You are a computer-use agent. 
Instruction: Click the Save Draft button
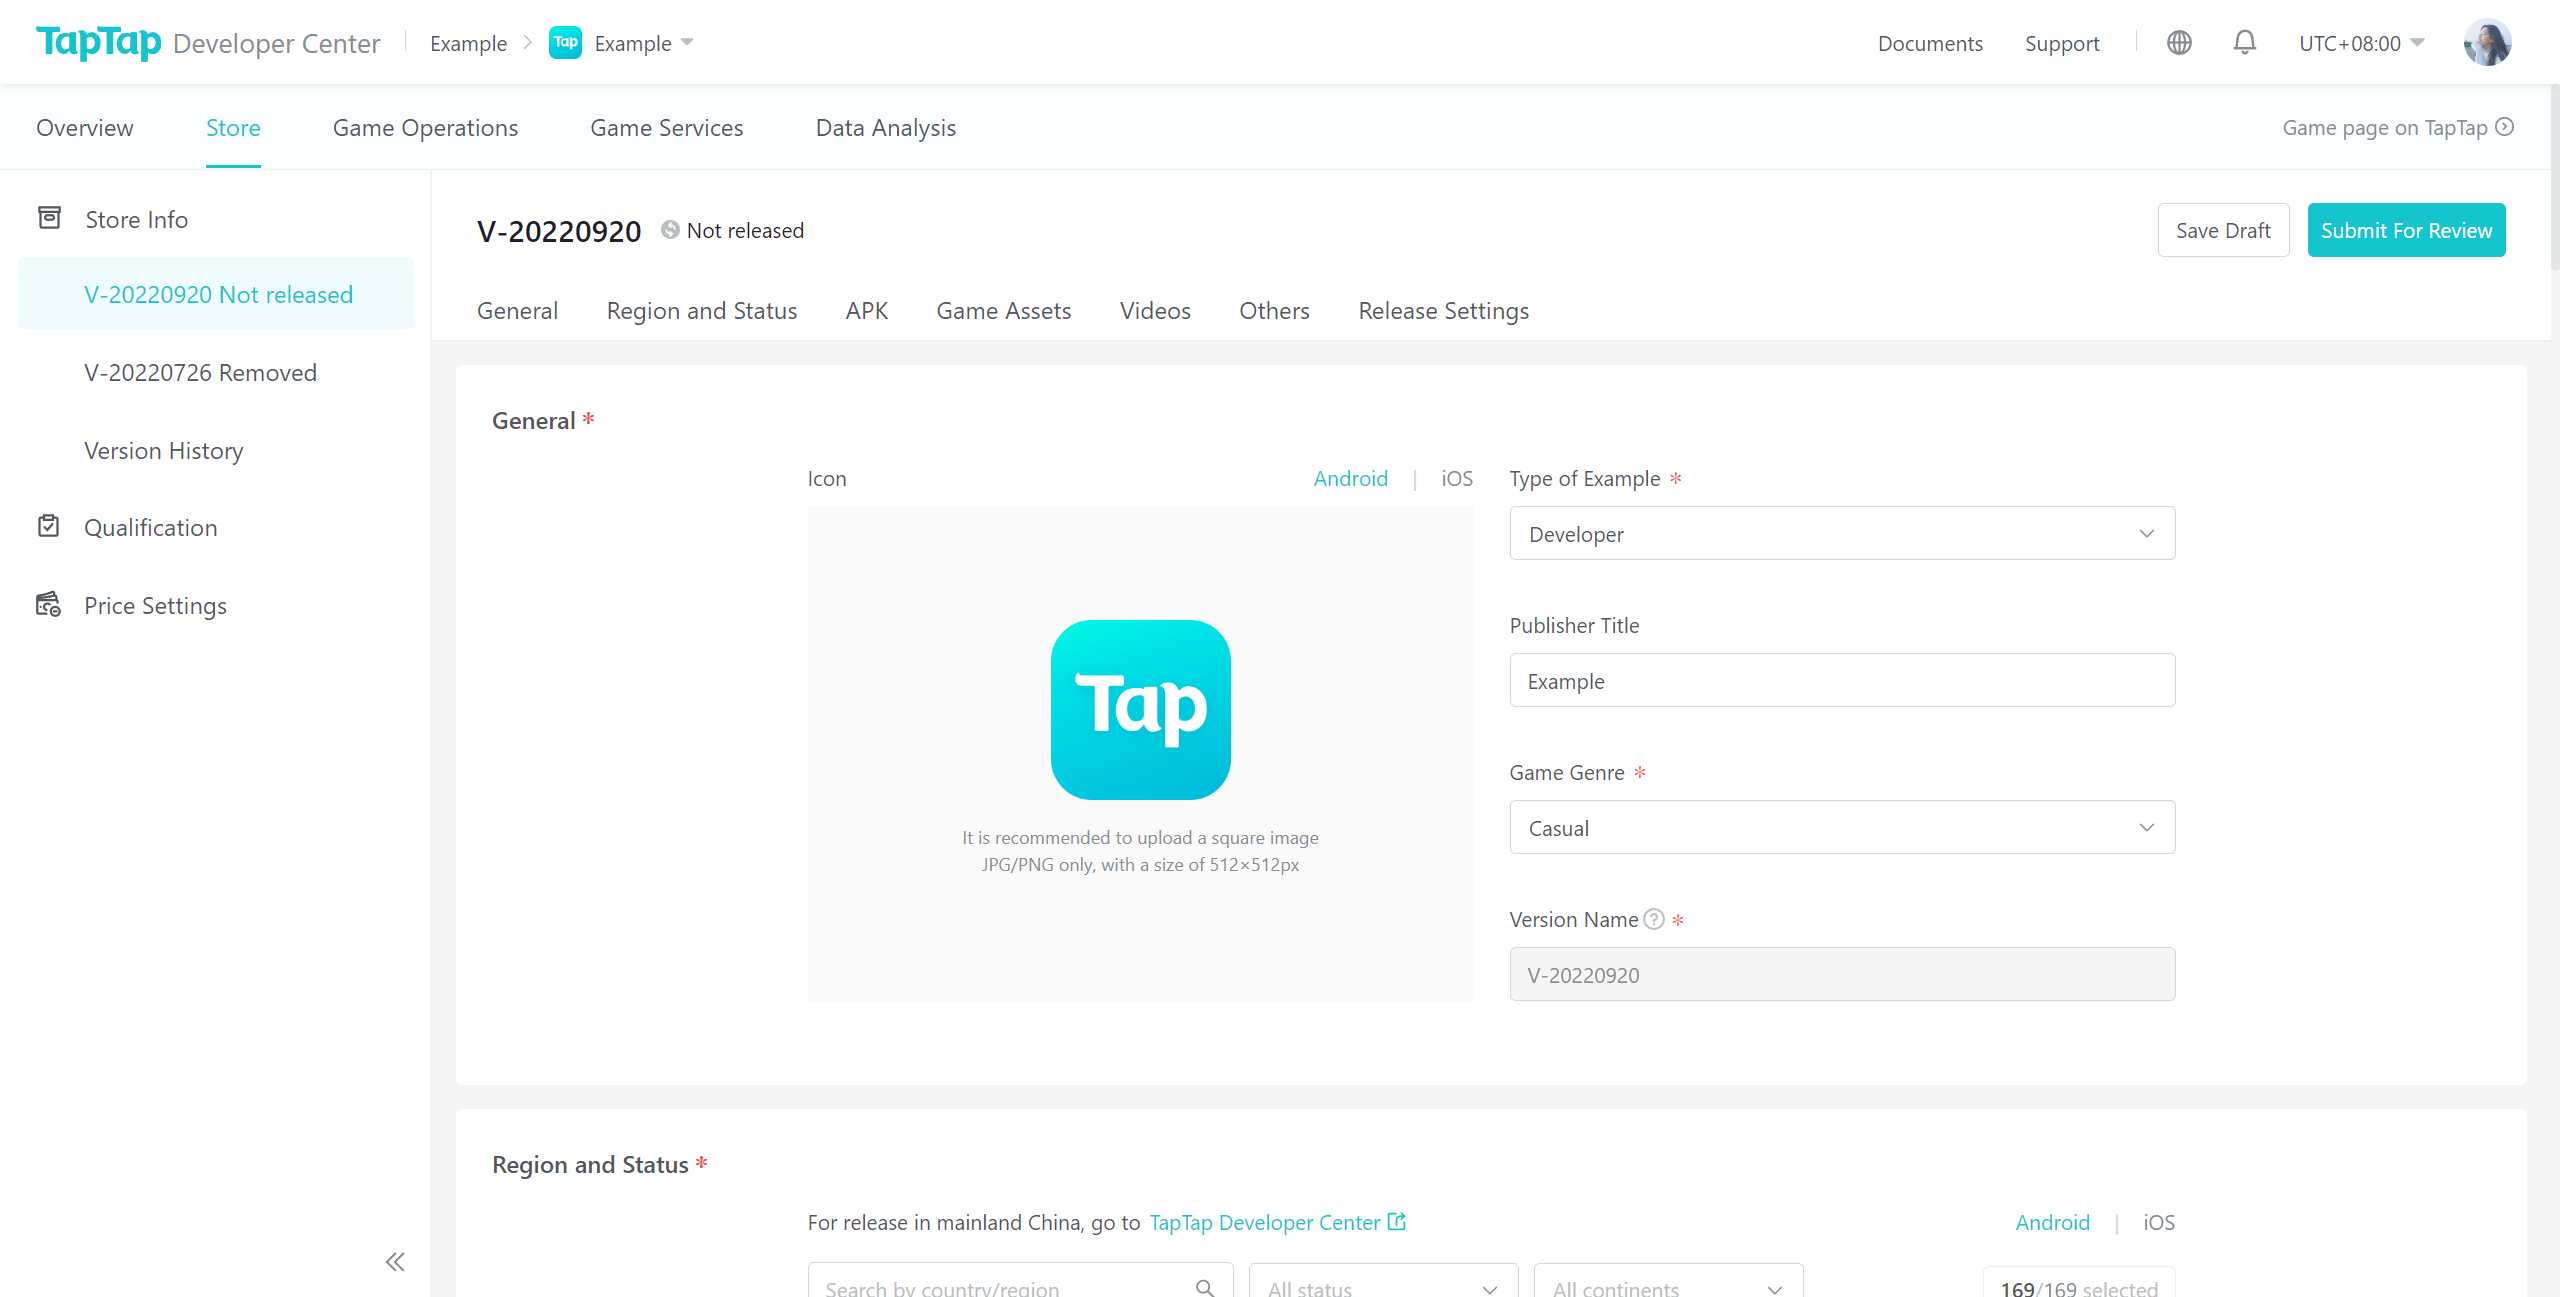tap(2221, 230)
